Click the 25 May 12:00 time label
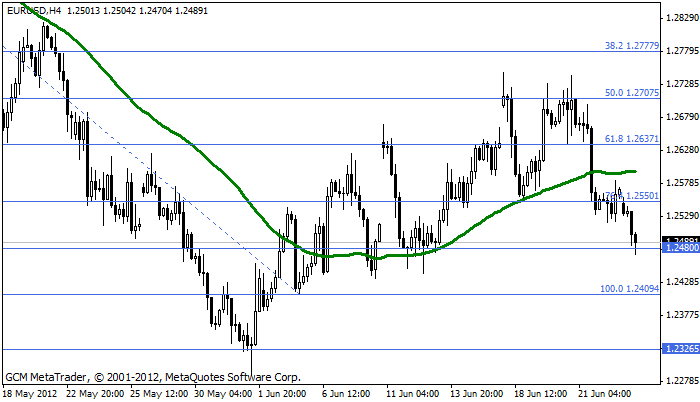This screenshot has width=700, height=402. (x=159, y=394)
